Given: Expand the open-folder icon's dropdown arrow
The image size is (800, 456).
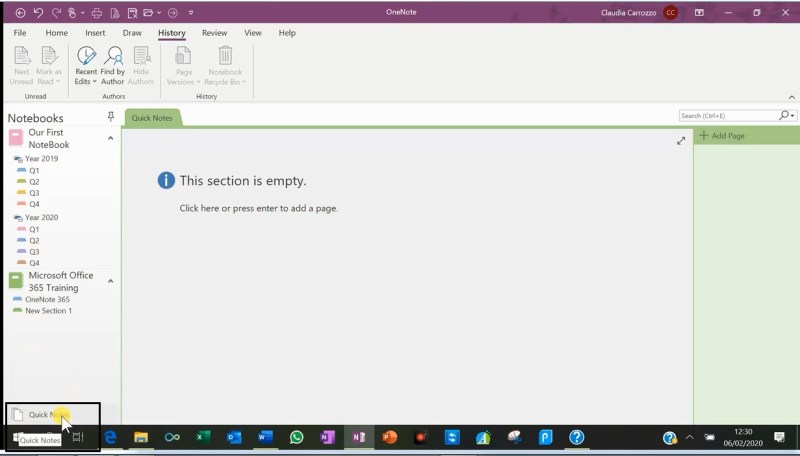Looking at the screenshot, I should (159, 13).
